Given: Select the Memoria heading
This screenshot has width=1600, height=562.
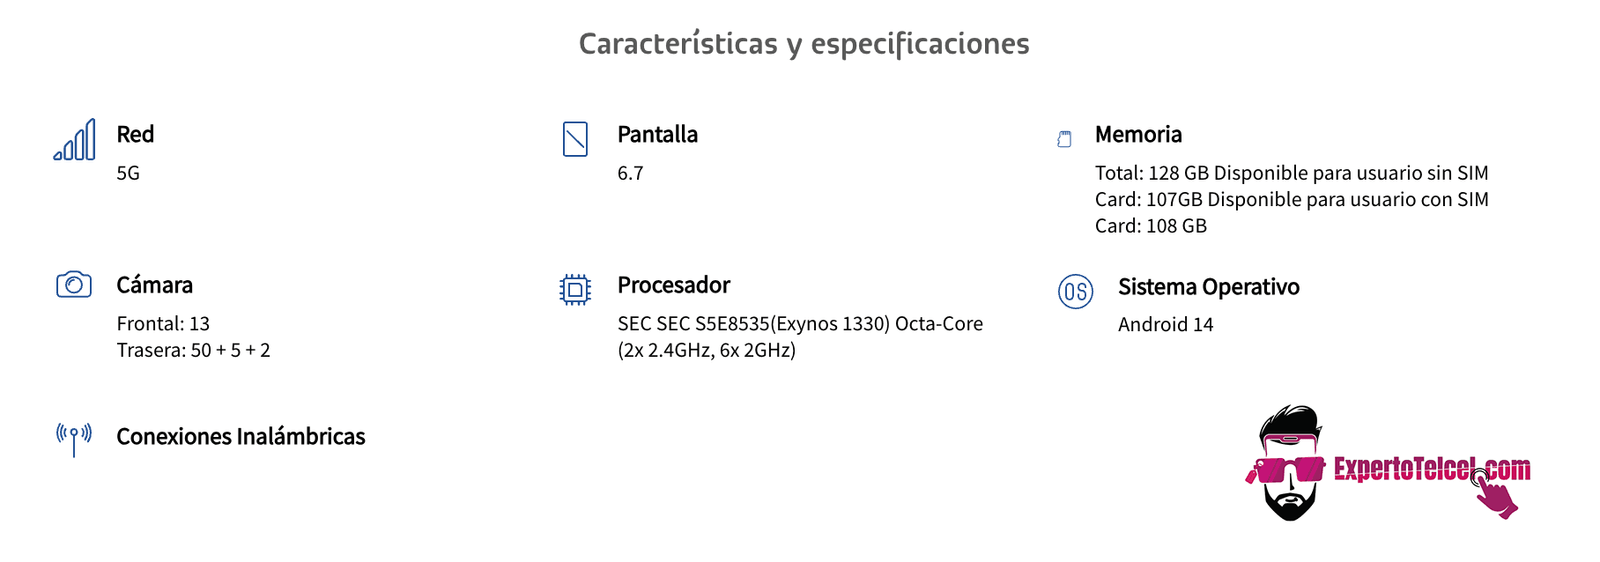Looking at the screenshot, I should coord(1138,134).
